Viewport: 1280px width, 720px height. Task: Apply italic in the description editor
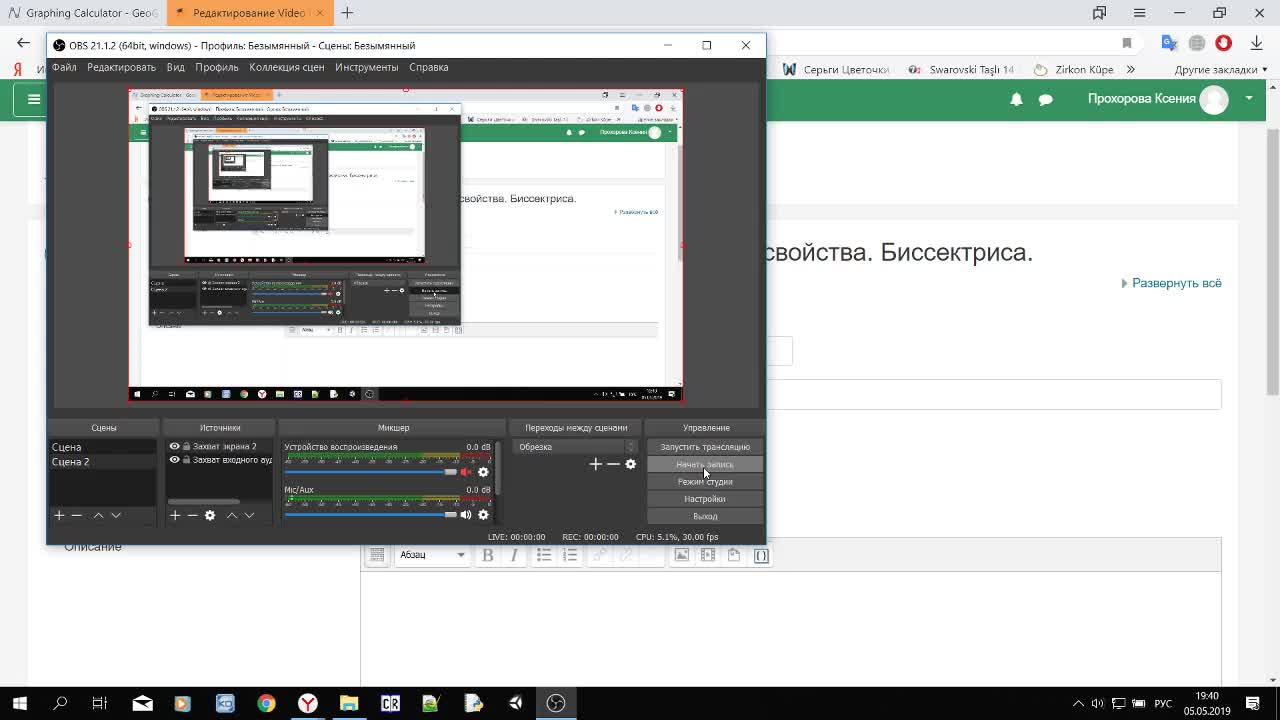(513, 555)
